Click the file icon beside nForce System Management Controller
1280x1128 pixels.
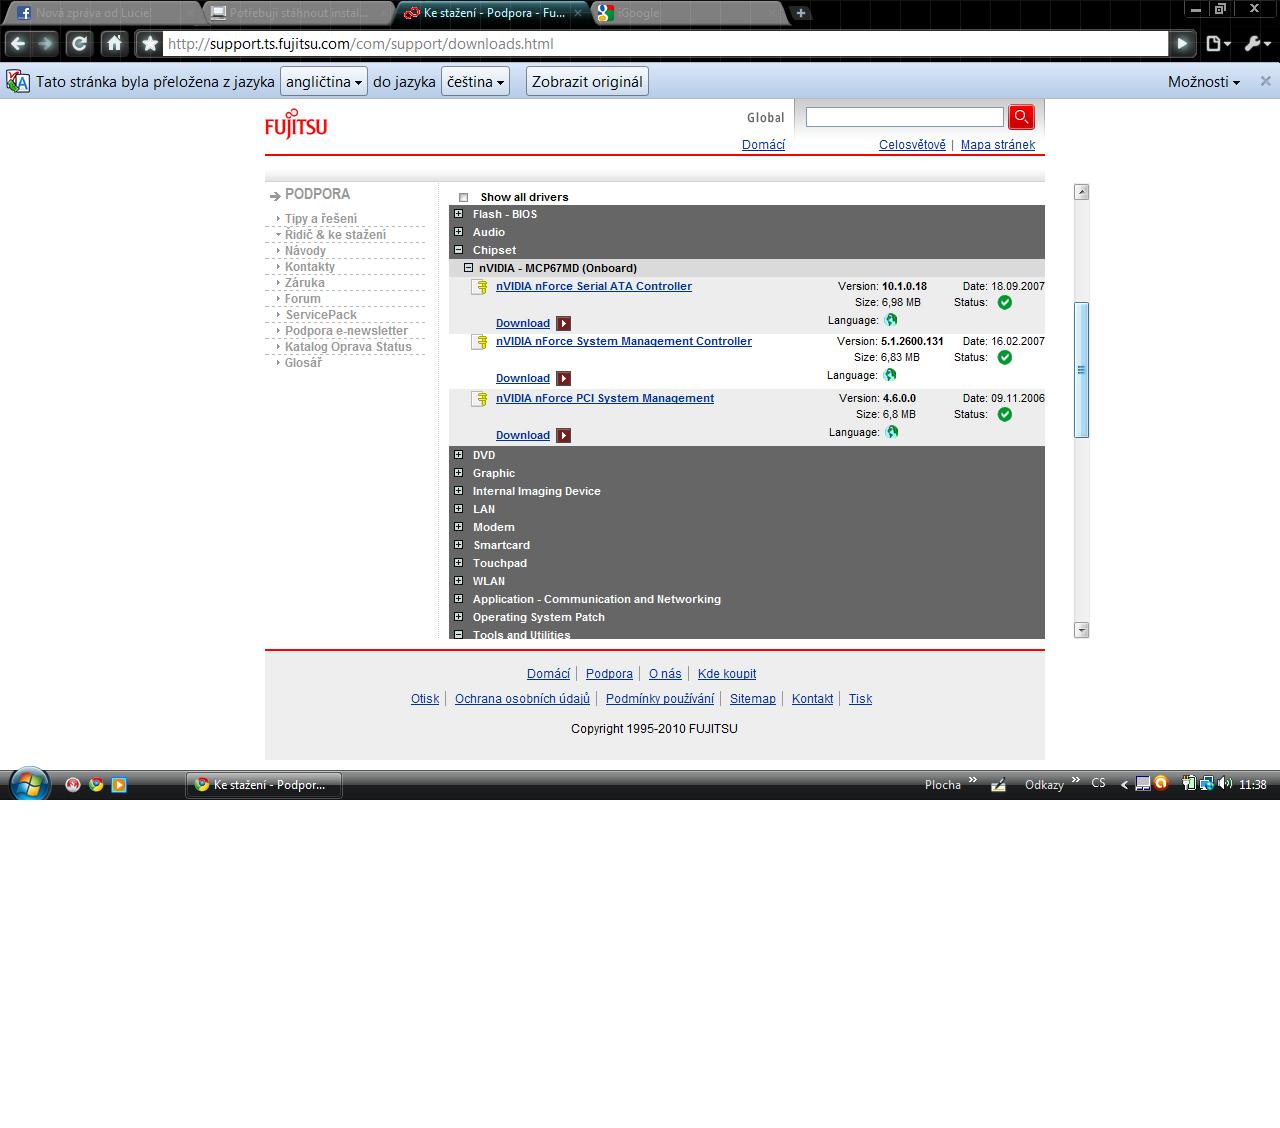click(x=480, y=342)
